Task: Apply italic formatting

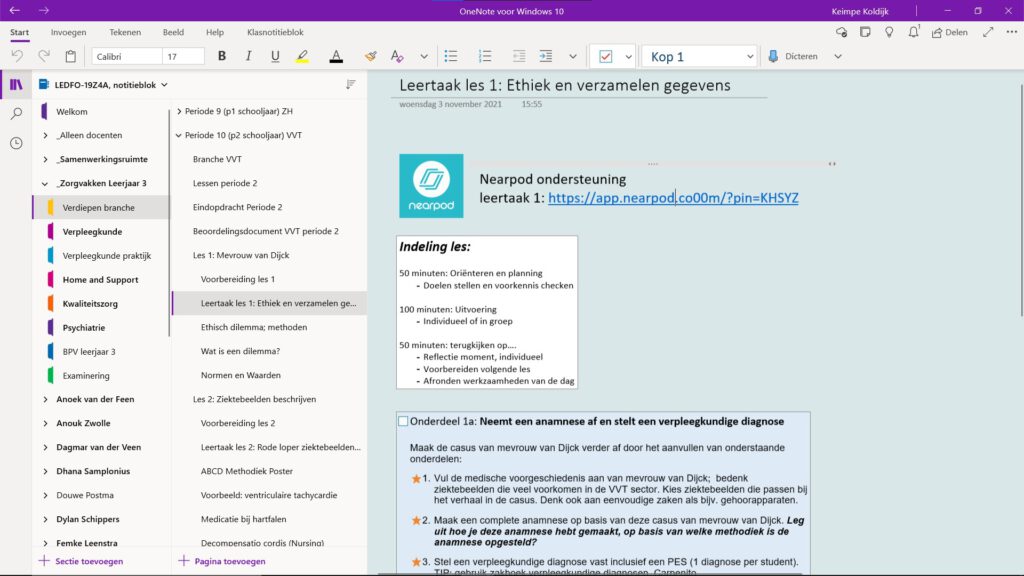Action: tap(248, 56)
